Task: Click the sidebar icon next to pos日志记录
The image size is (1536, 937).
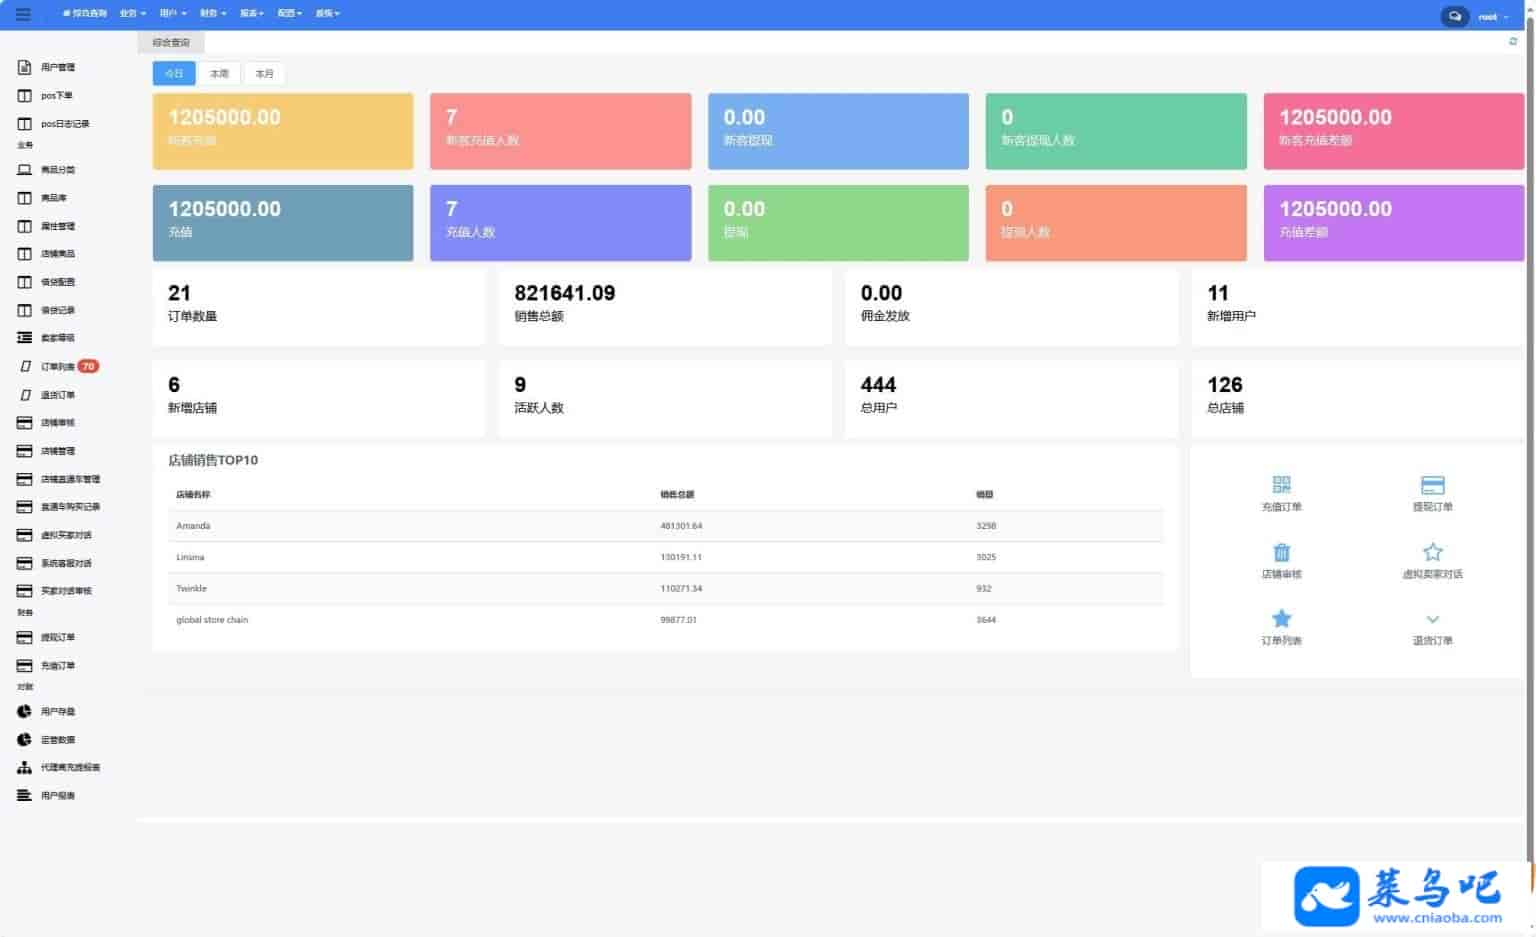Action: pos(25,124)
